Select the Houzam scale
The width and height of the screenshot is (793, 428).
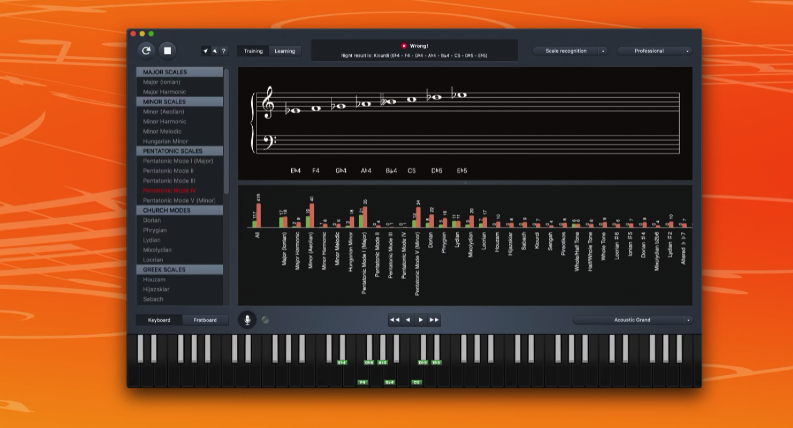(x=180, y=279)
